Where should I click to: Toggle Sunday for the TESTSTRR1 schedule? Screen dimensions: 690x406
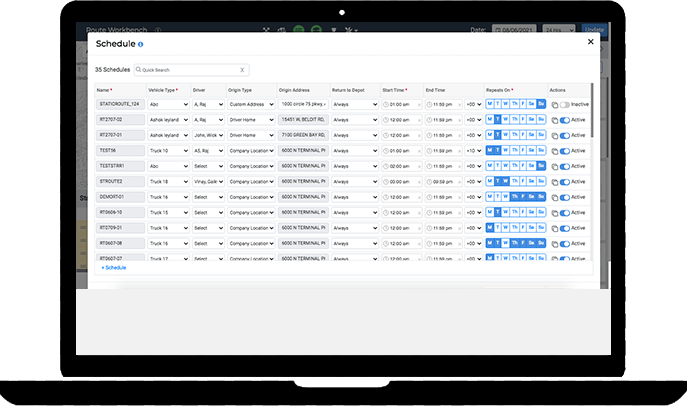541,166
